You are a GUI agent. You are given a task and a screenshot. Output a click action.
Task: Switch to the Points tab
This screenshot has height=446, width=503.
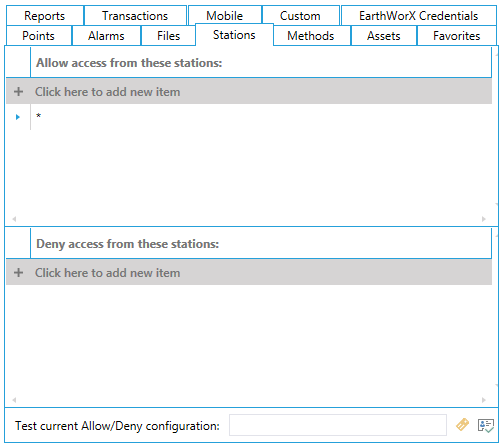click(x=39, y=36)
